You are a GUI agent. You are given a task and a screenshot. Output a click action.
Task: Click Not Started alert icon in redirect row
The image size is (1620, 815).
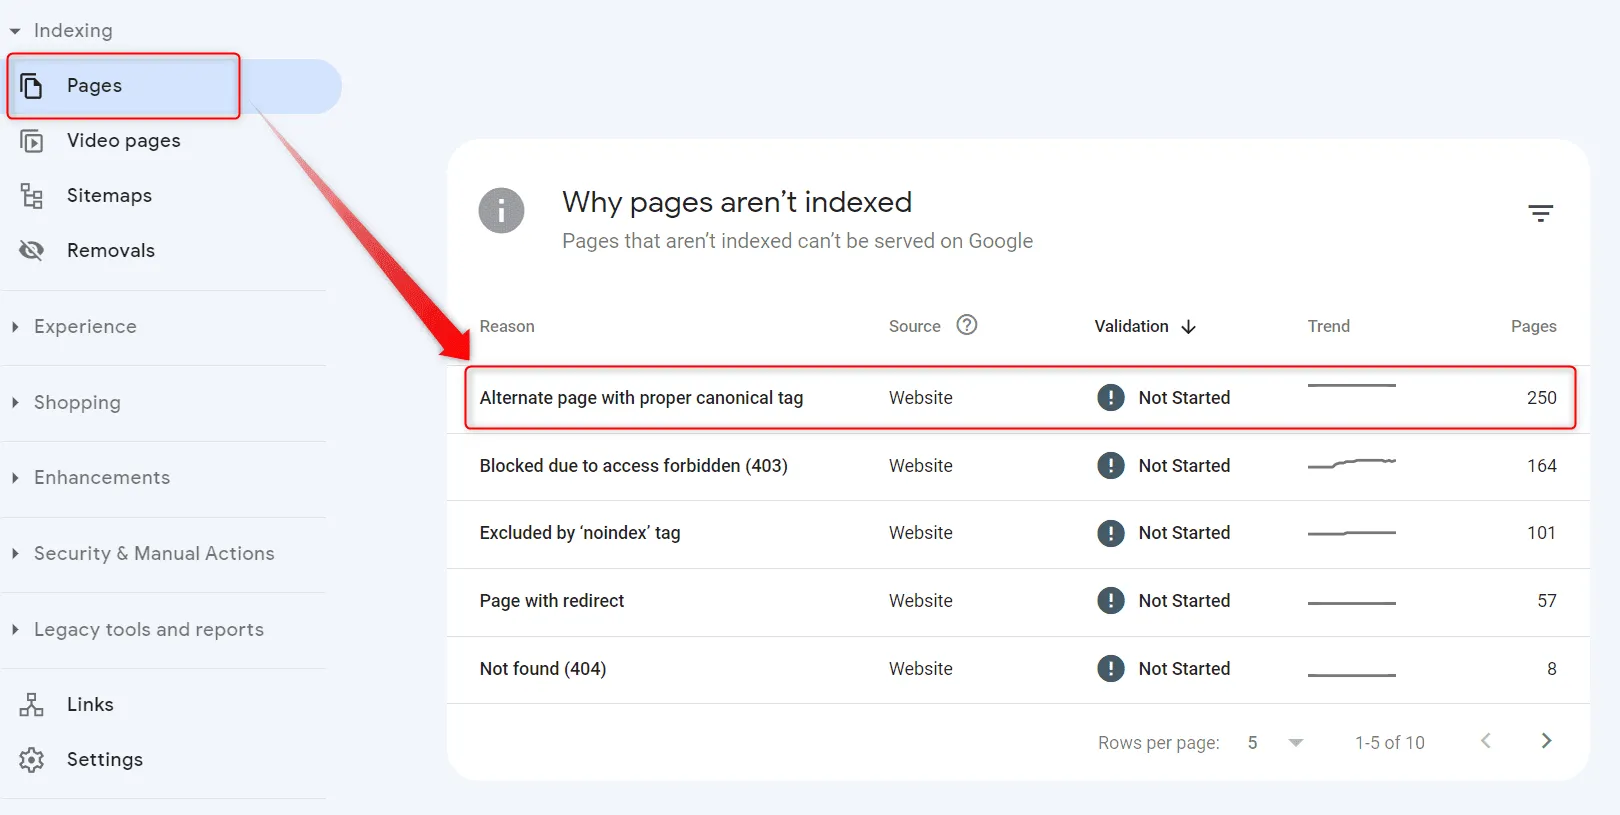tap(1110, 601)
